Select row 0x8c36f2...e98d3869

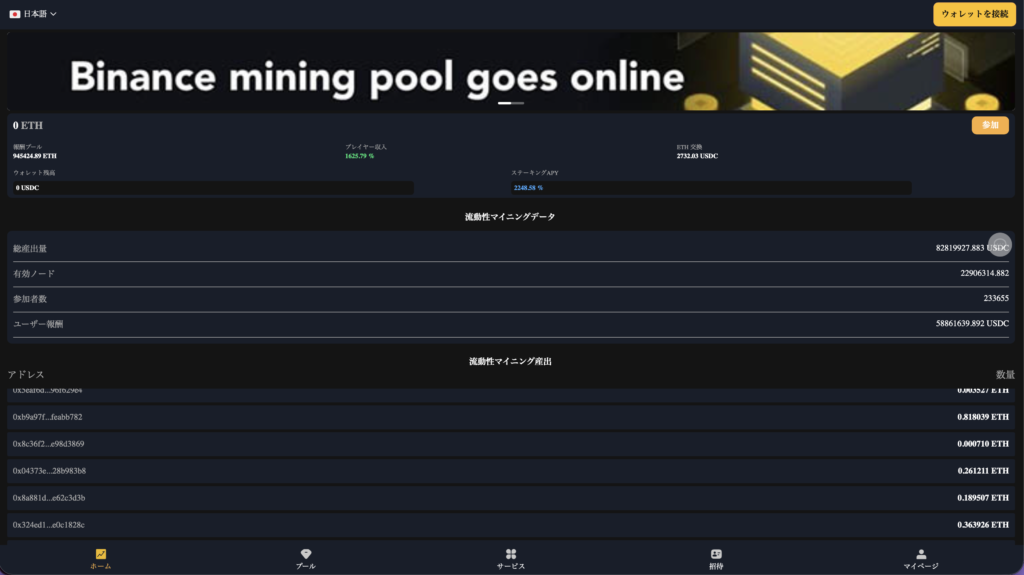pyautogui.click(x=511, y=444)
